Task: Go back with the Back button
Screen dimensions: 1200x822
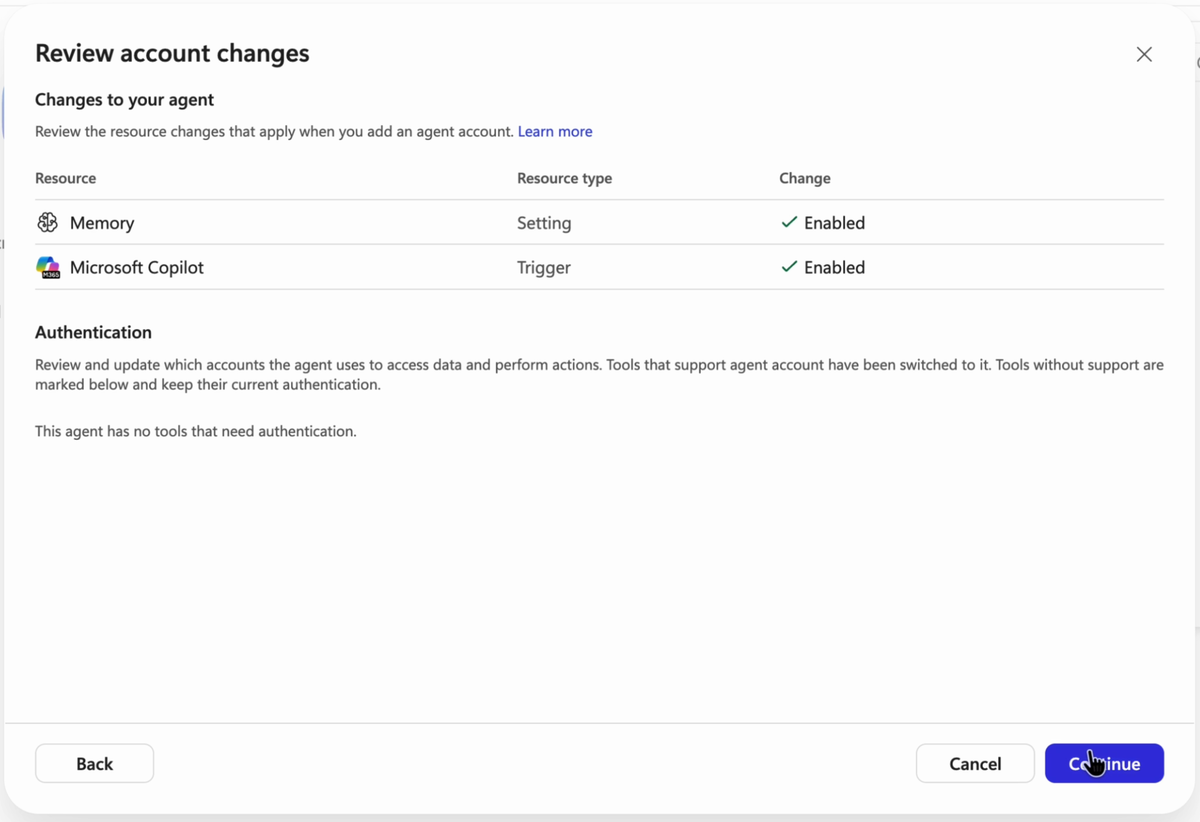Action: (x=94, y=763)
